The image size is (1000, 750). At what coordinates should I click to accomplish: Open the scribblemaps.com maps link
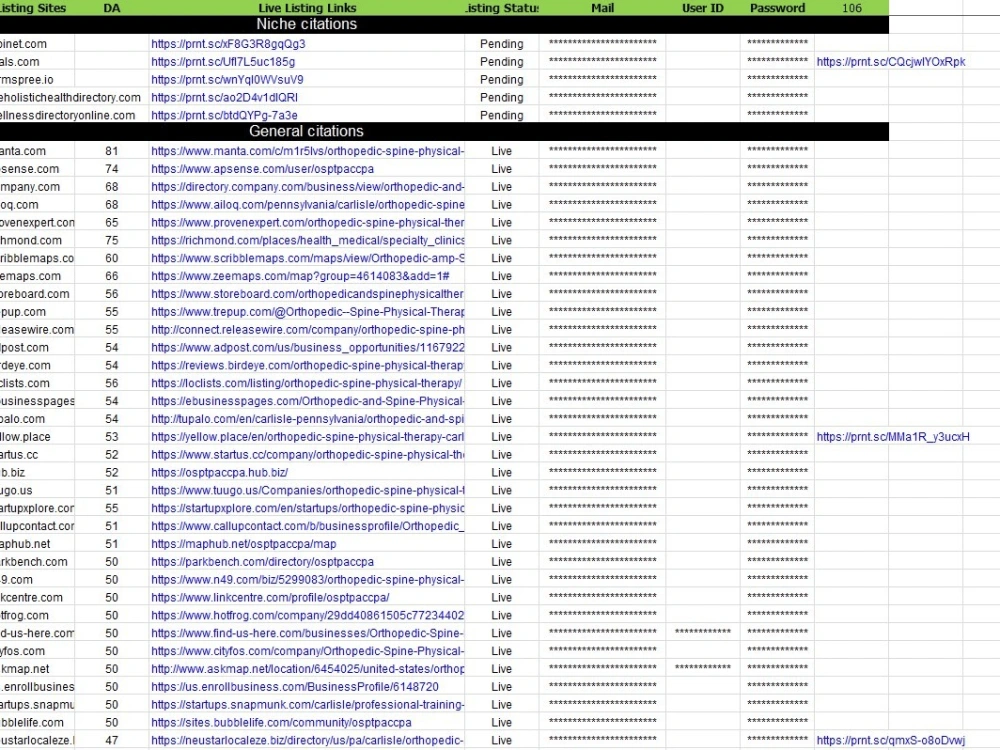[x=307, y=258]
